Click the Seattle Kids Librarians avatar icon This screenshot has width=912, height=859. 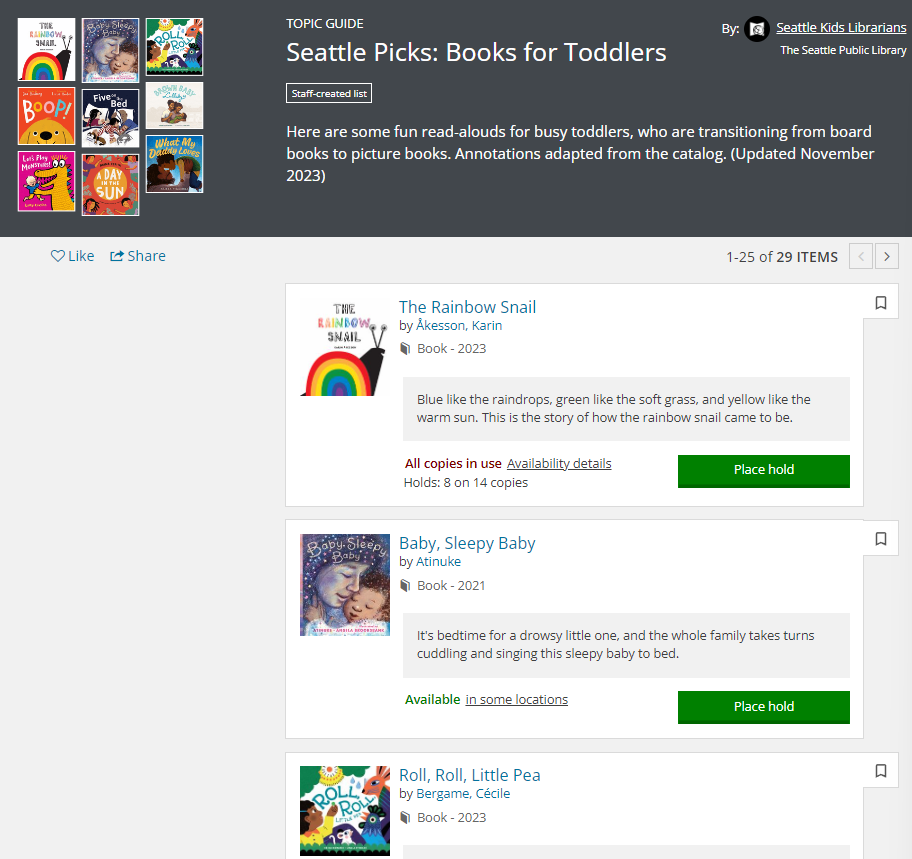click(757, 29)
